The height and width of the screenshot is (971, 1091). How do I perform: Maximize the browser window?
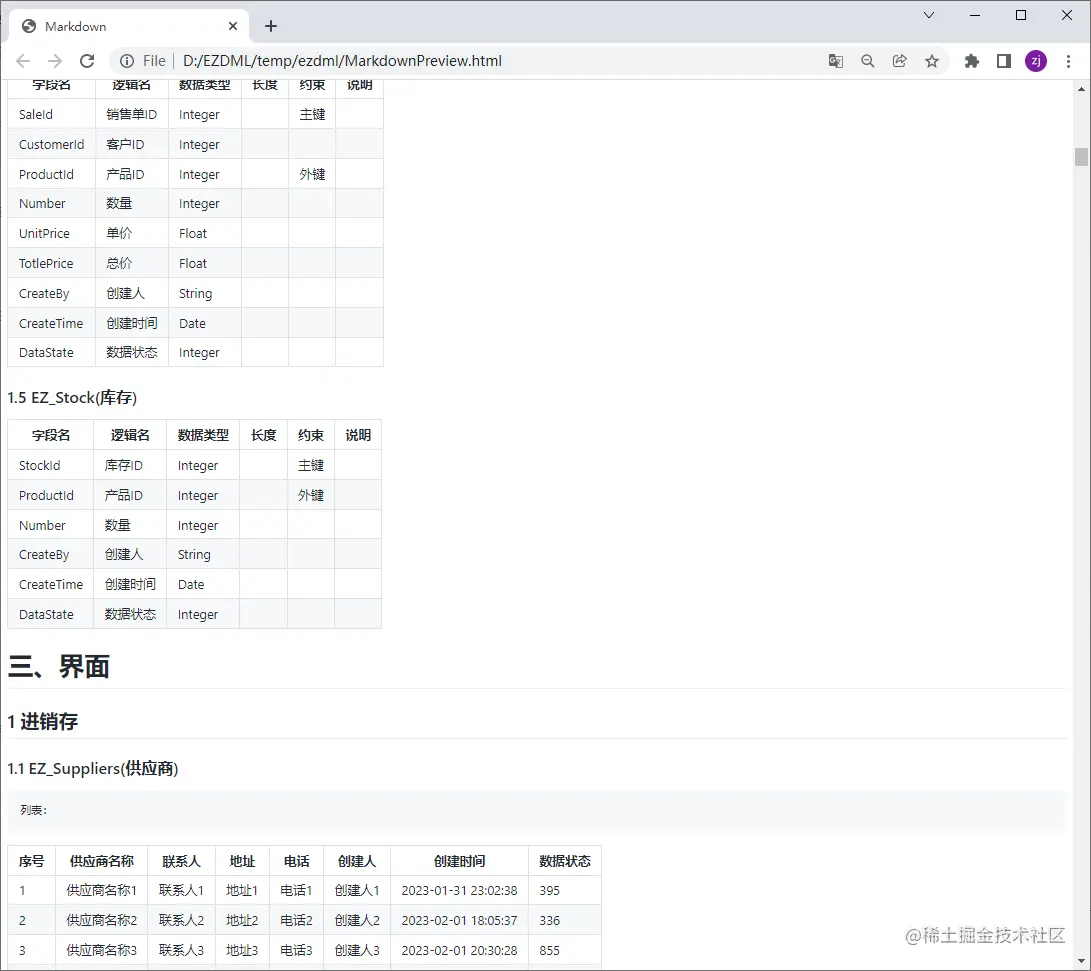click(x=1021, y=15)
